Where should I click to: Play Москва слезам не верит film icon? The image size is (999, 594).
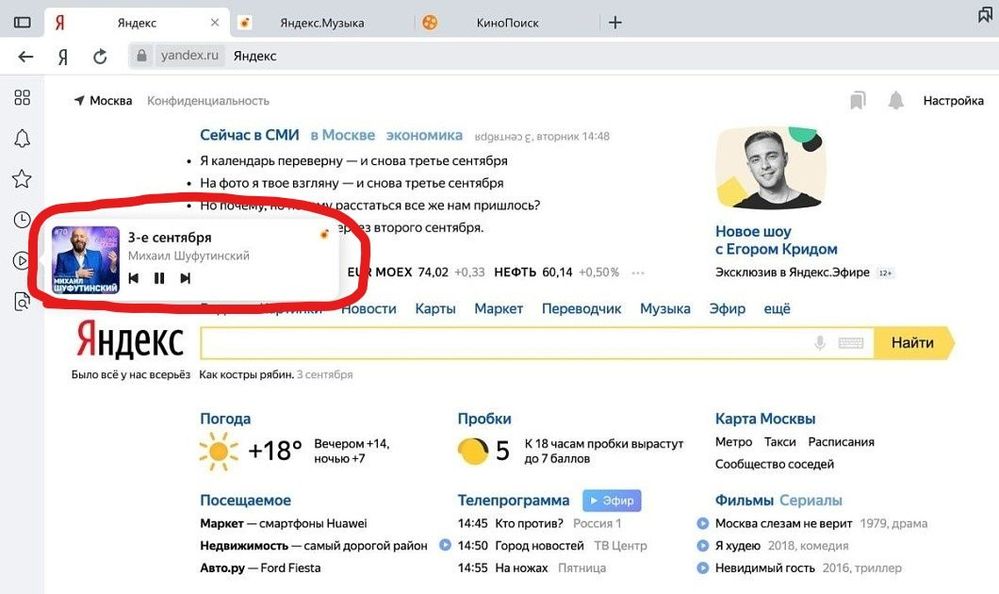click(x=703, y=523)
